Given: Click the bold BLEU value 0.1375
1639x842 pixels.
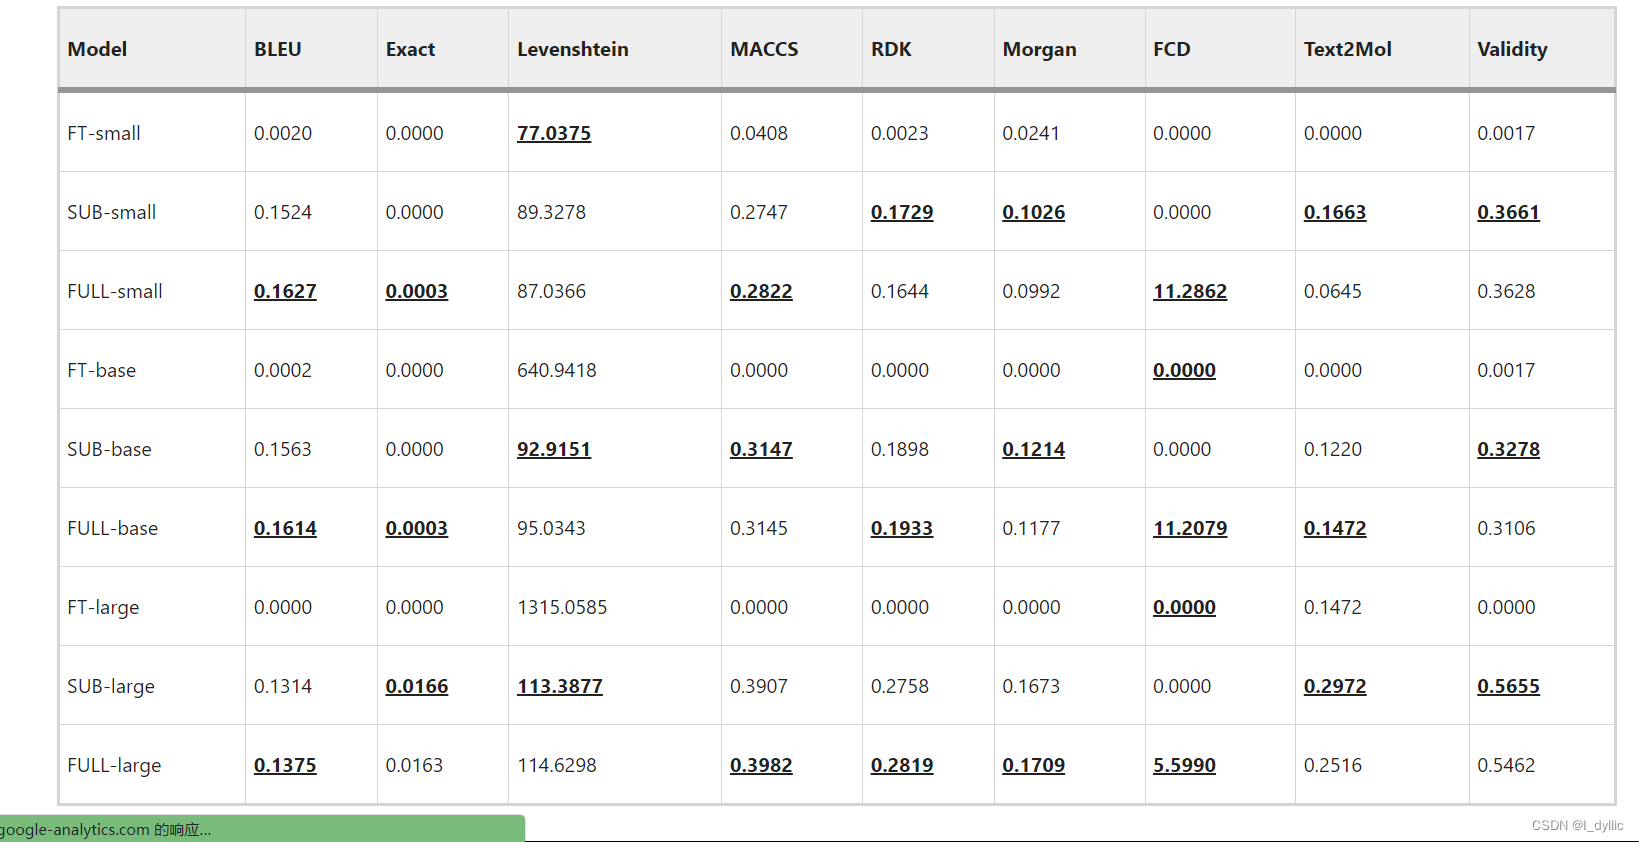Looking at the screenshot, I should [285, 765].
